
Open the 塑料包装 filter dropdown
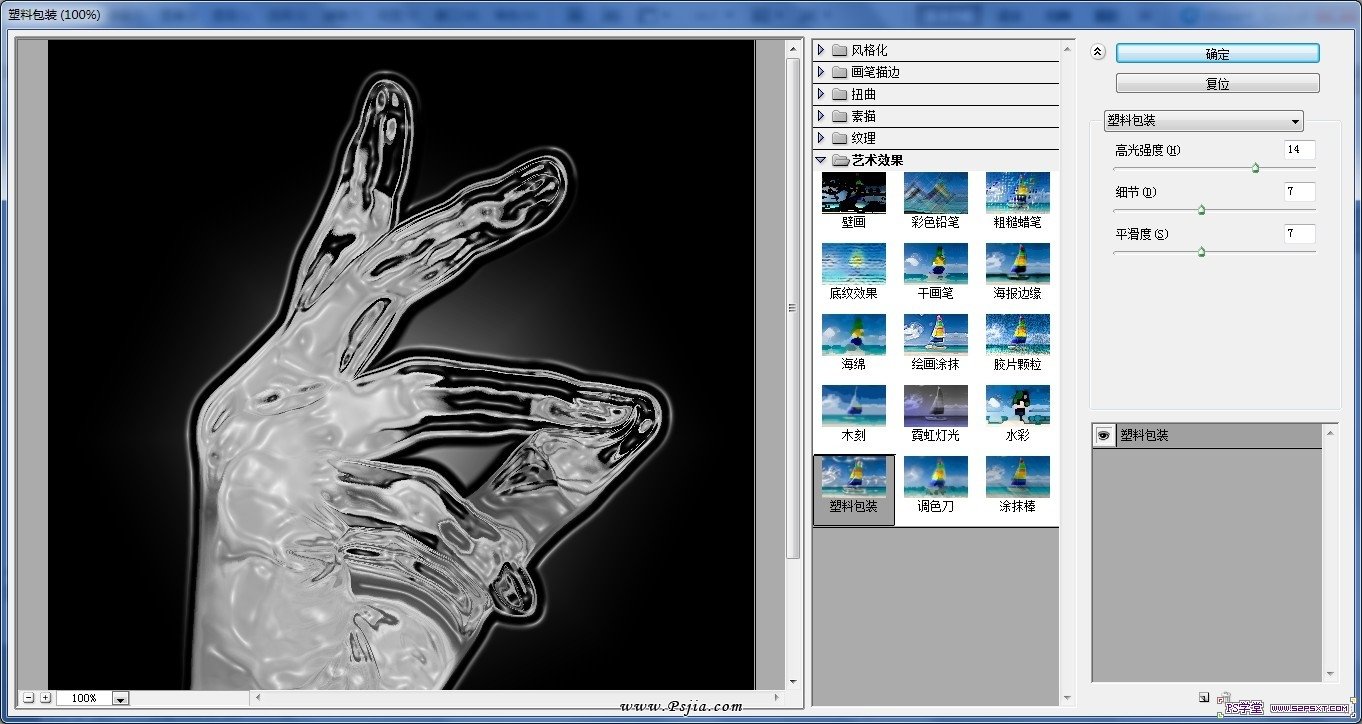click(1203, 121)
